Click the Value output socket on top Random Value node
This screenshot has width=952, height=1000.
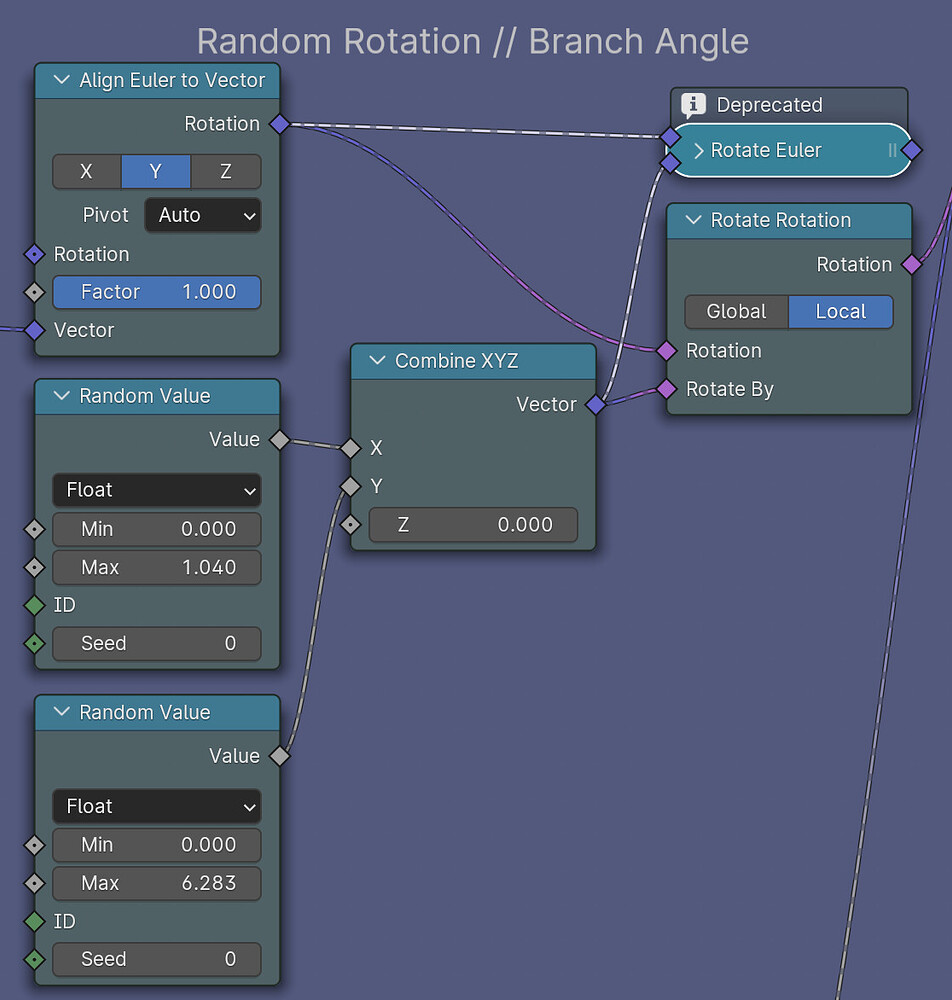279,439
